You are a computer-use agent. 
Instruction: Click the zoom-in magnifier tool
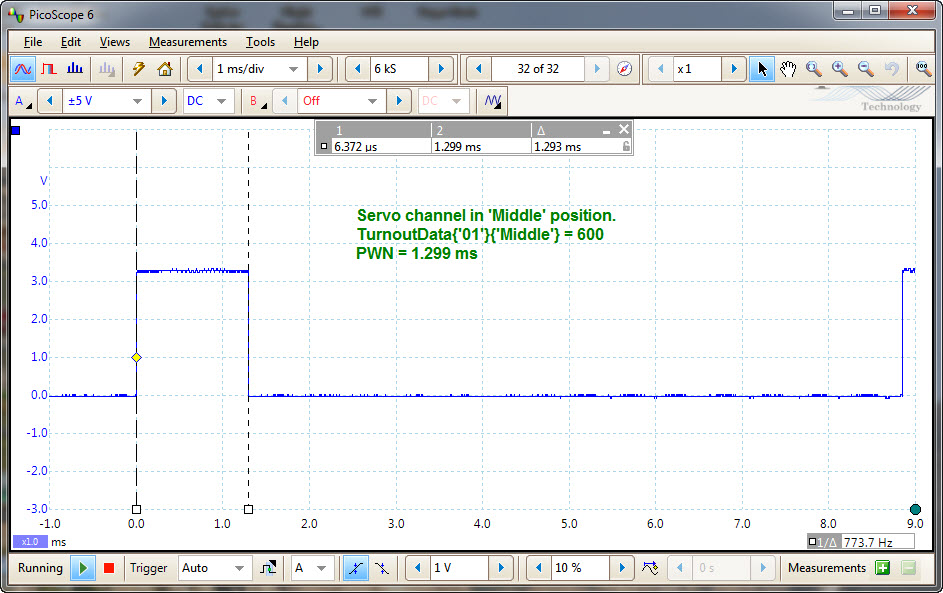[x=840, y=69]
